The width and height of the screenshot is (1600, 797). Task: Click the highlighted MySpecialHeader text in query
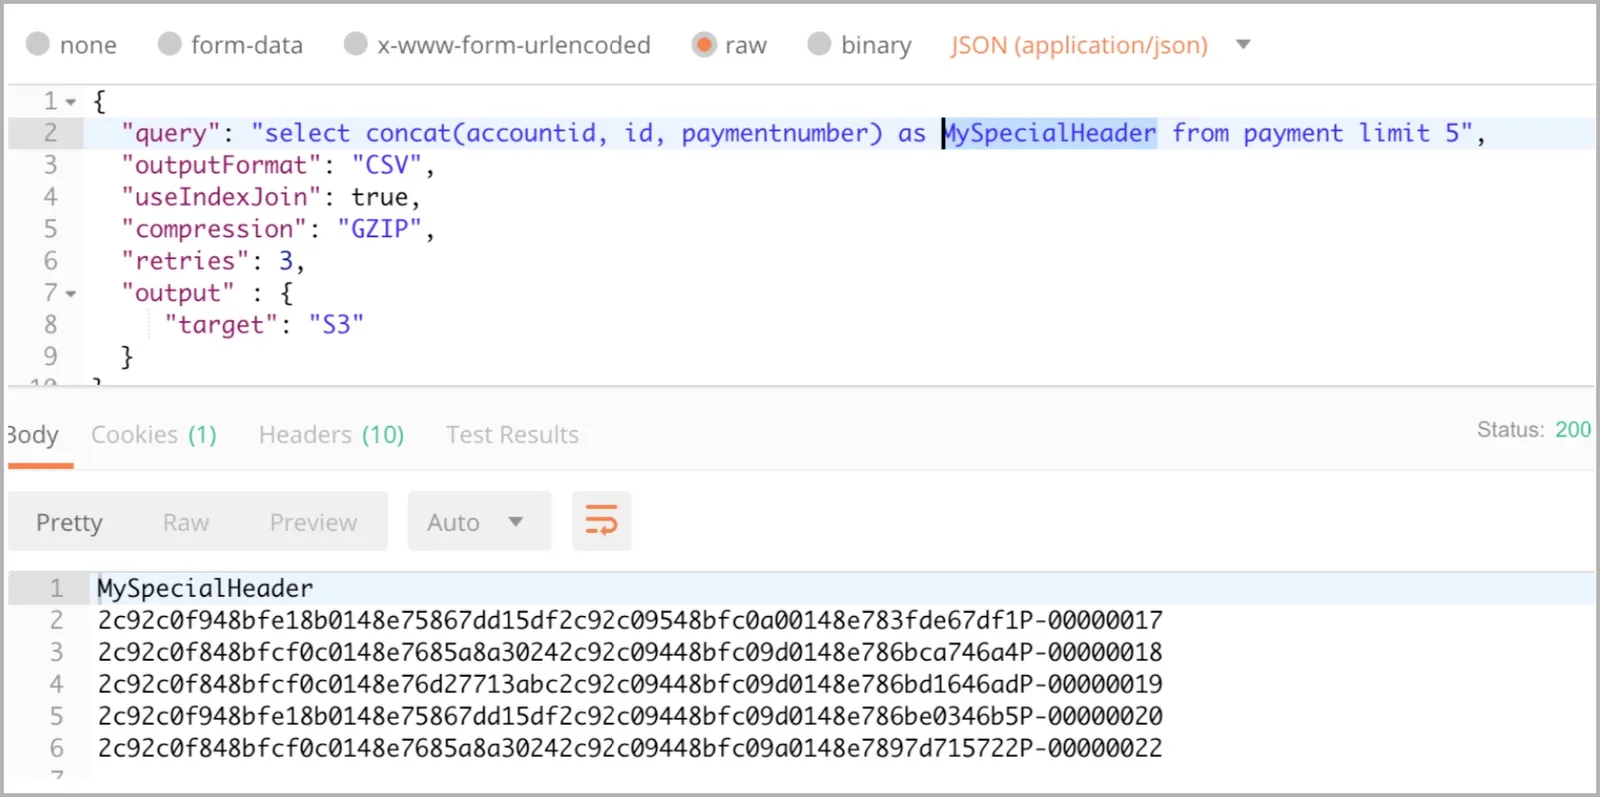(x=1049, y=133)
